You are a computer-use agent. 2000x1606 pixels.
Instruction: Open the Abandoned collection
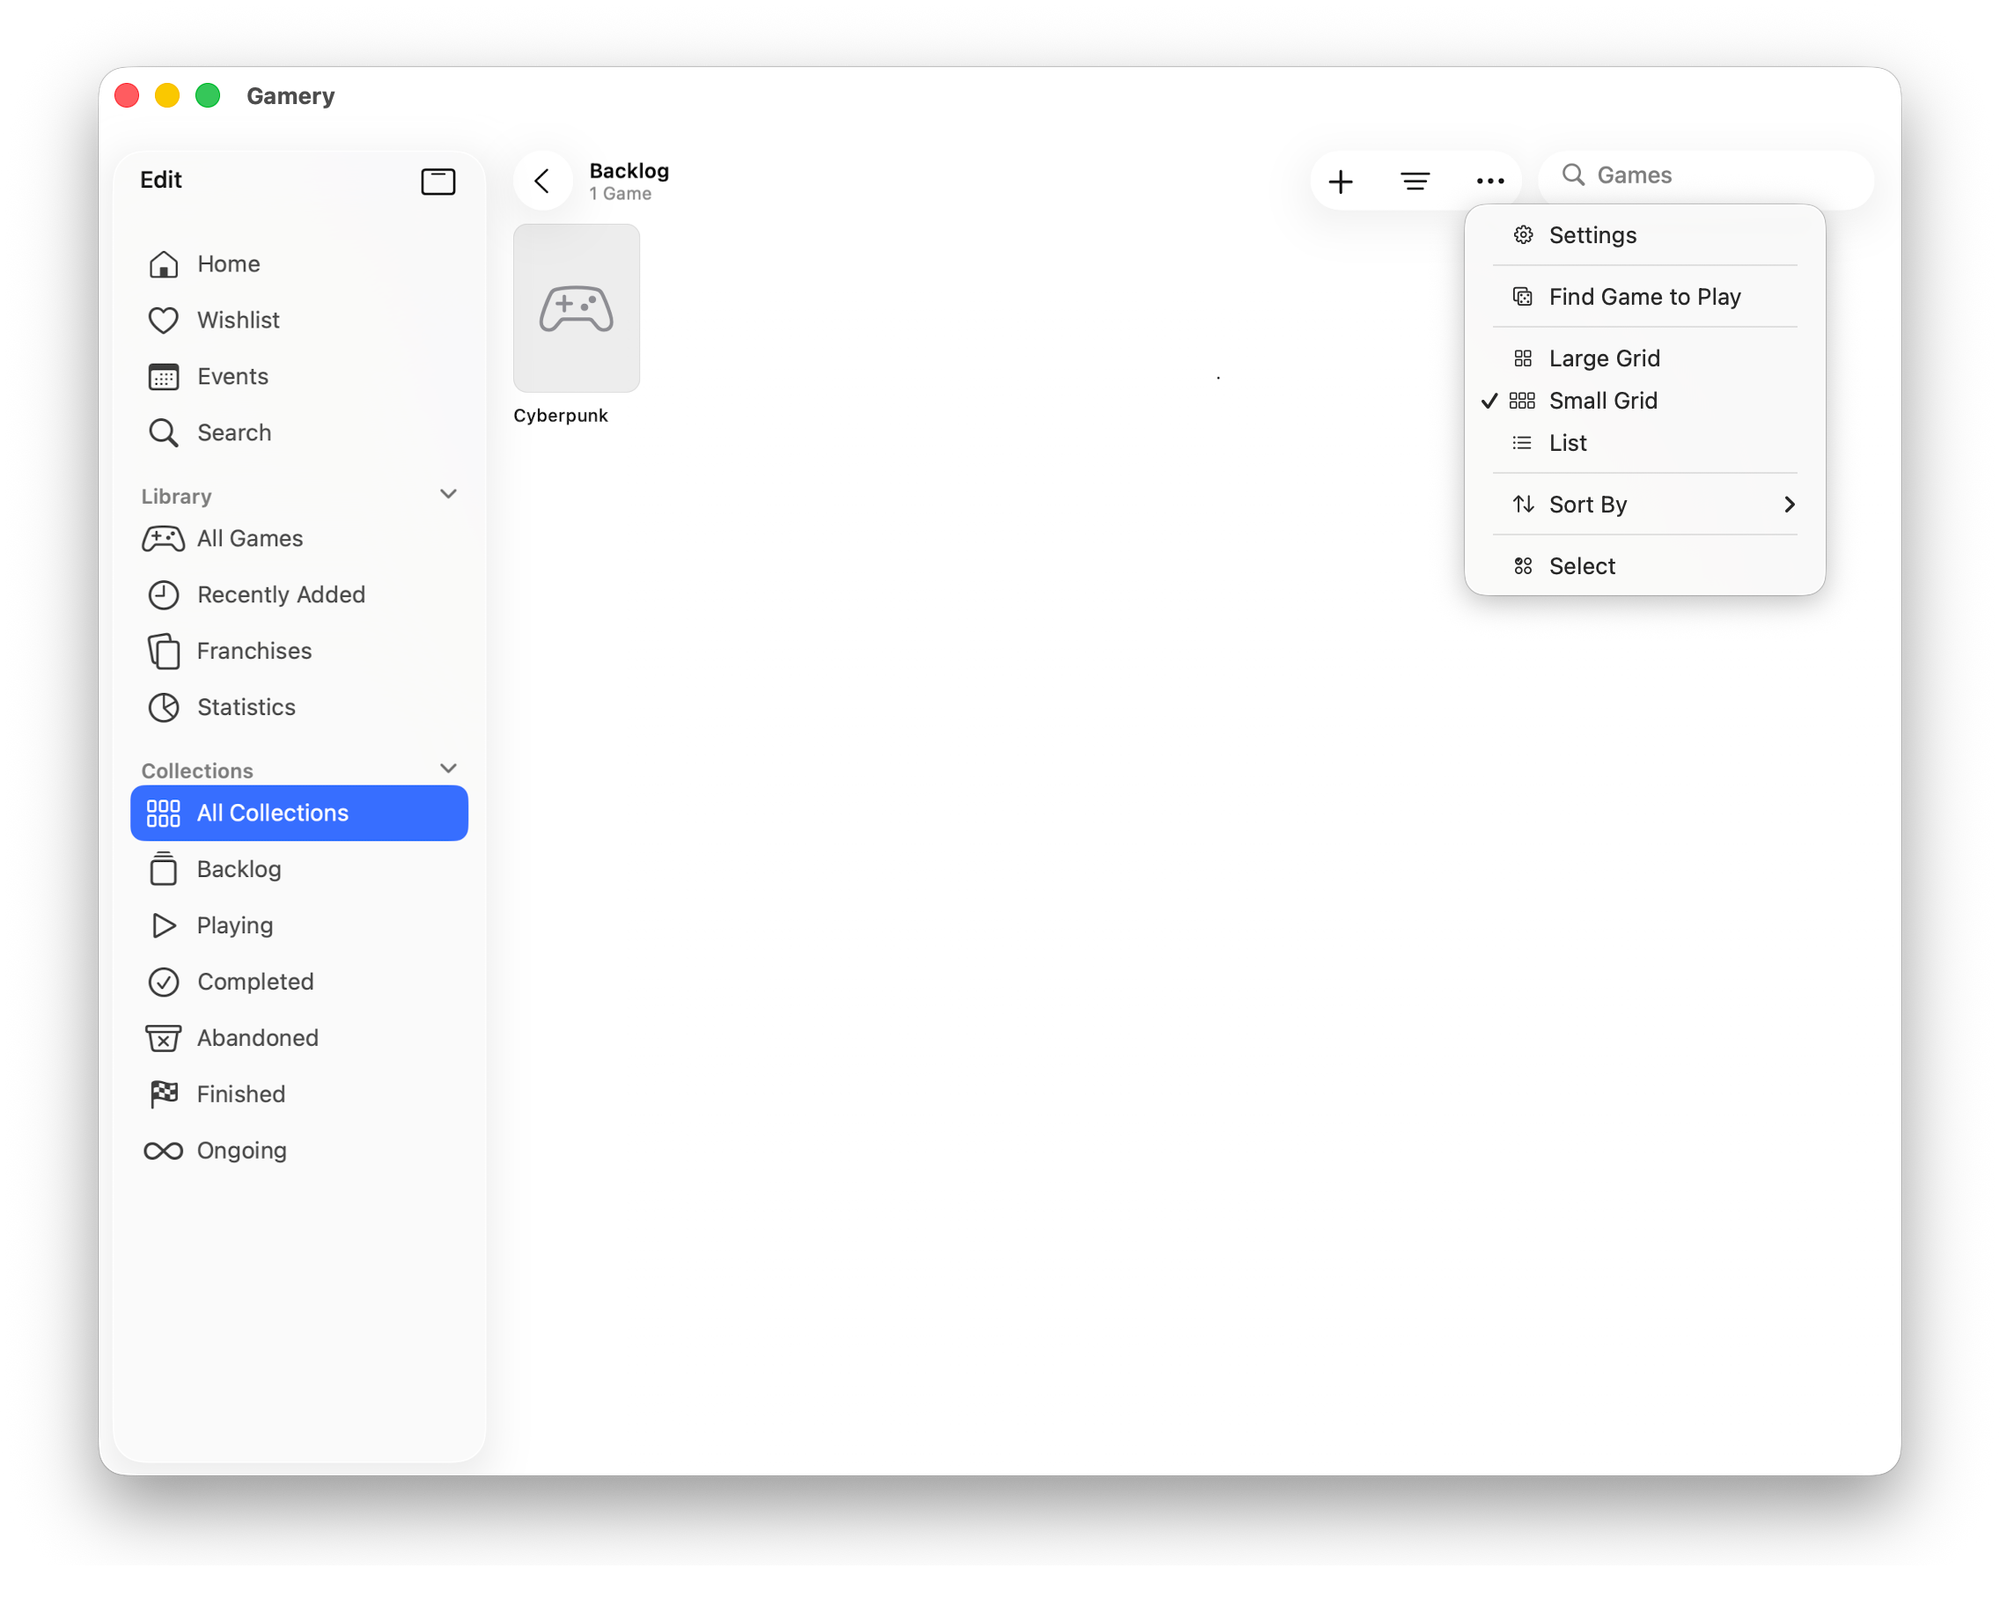[257, 1038]
